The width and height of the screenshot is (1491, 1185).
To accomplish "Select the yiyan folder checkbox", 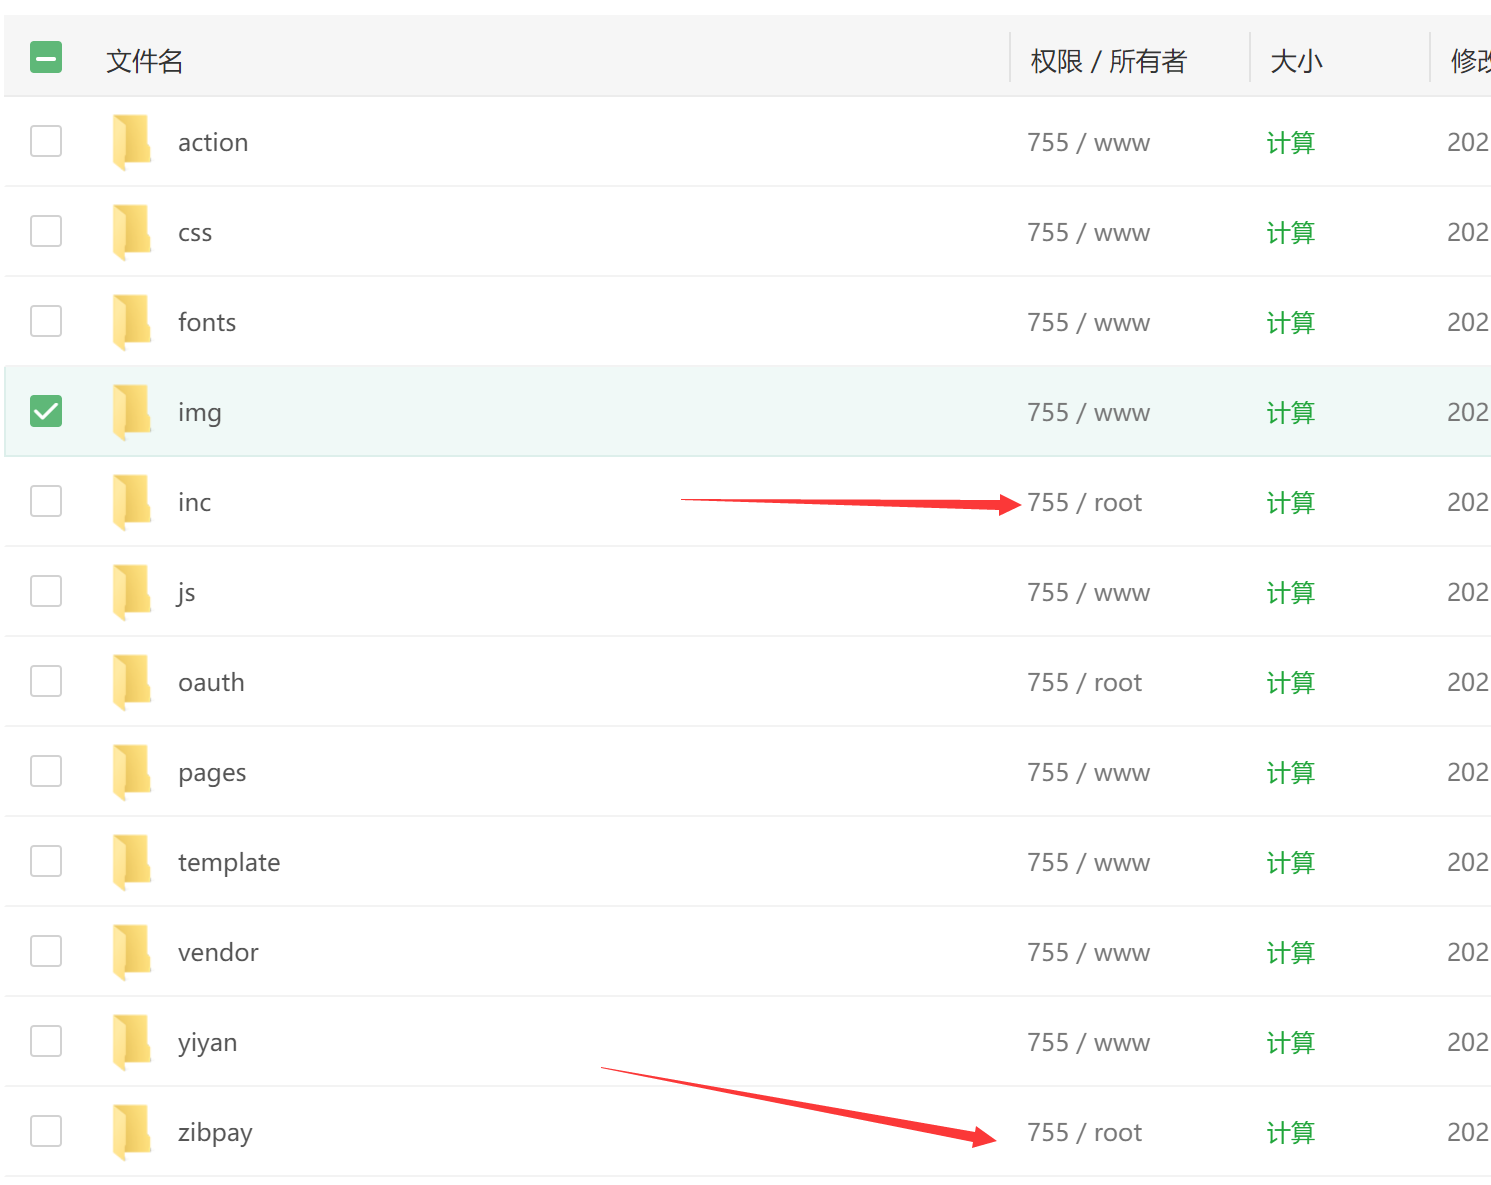I will (46, 1041).
